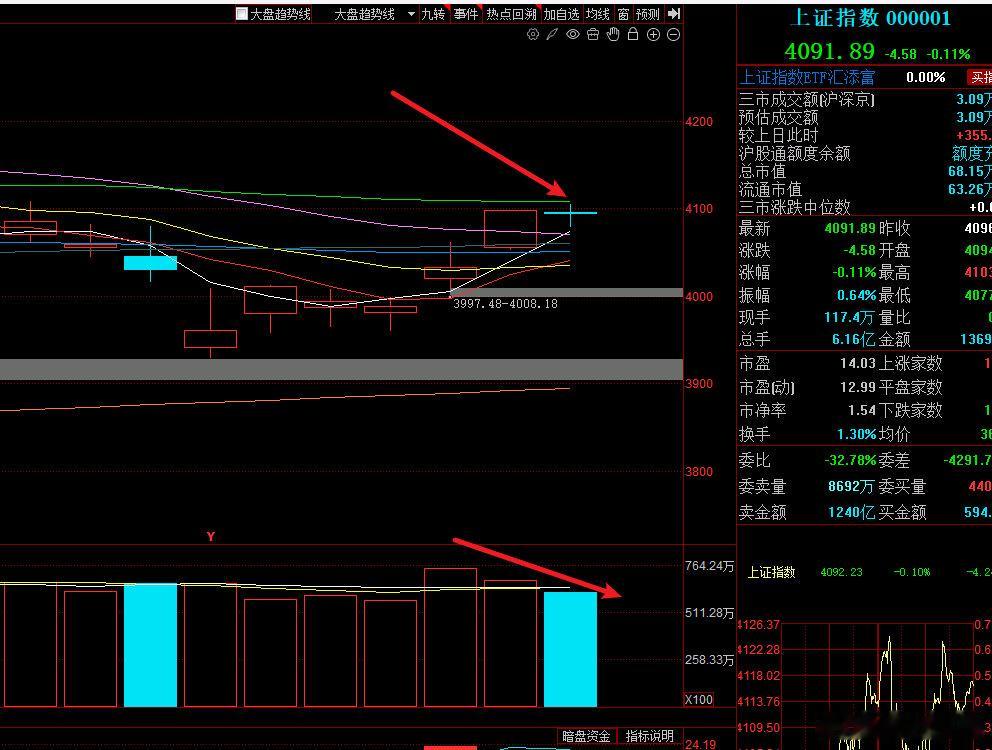Click the 委比 value -32.78%
This screenshot has width=992, height=750.
pos(850,460)
